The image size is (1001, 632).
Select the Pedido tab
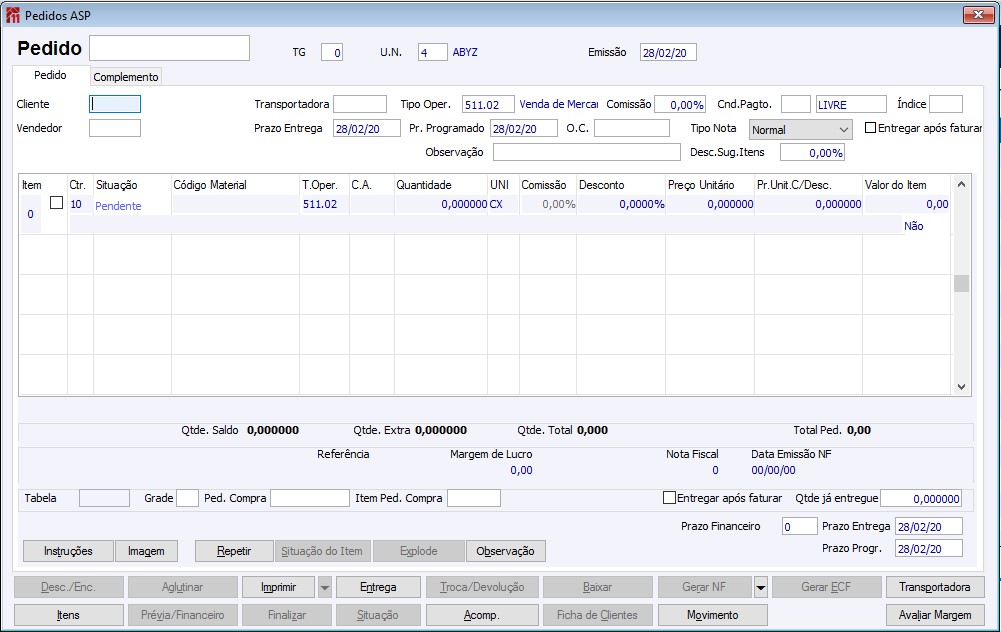(x=50, y=76)
